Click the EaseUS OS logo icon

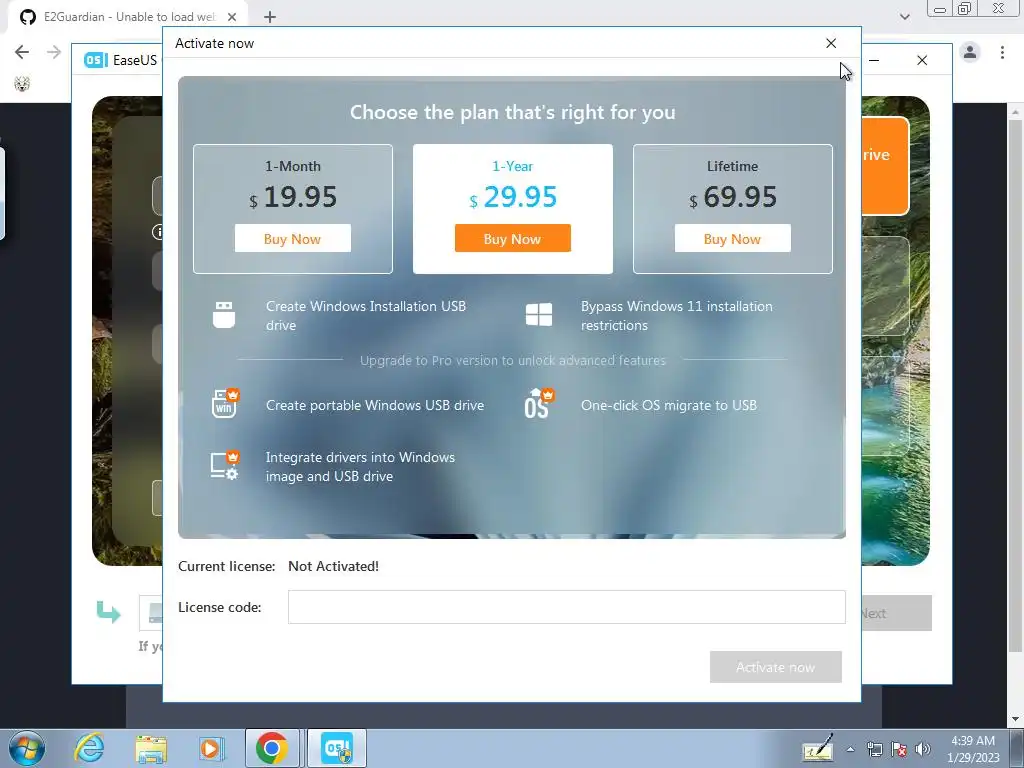(95, 60)
